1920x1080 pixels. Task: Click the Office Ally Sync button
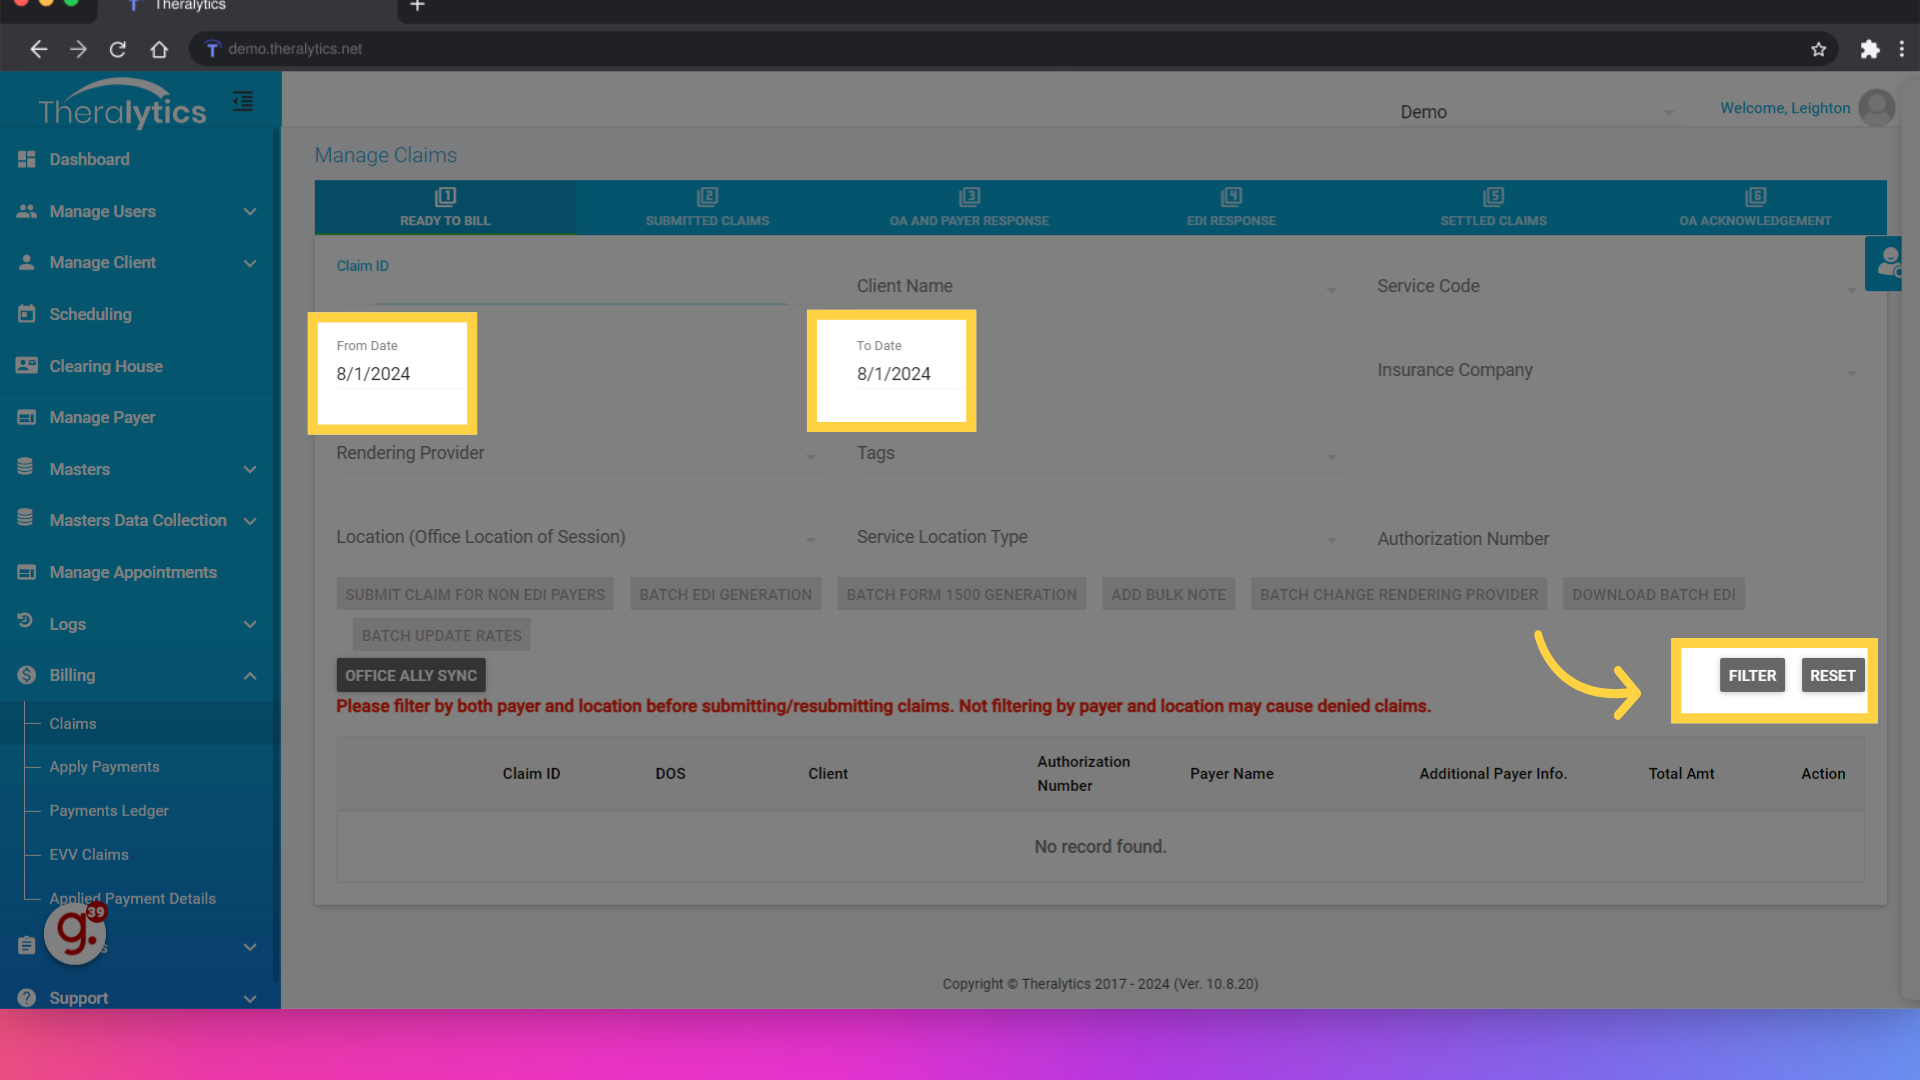(410, 675)
